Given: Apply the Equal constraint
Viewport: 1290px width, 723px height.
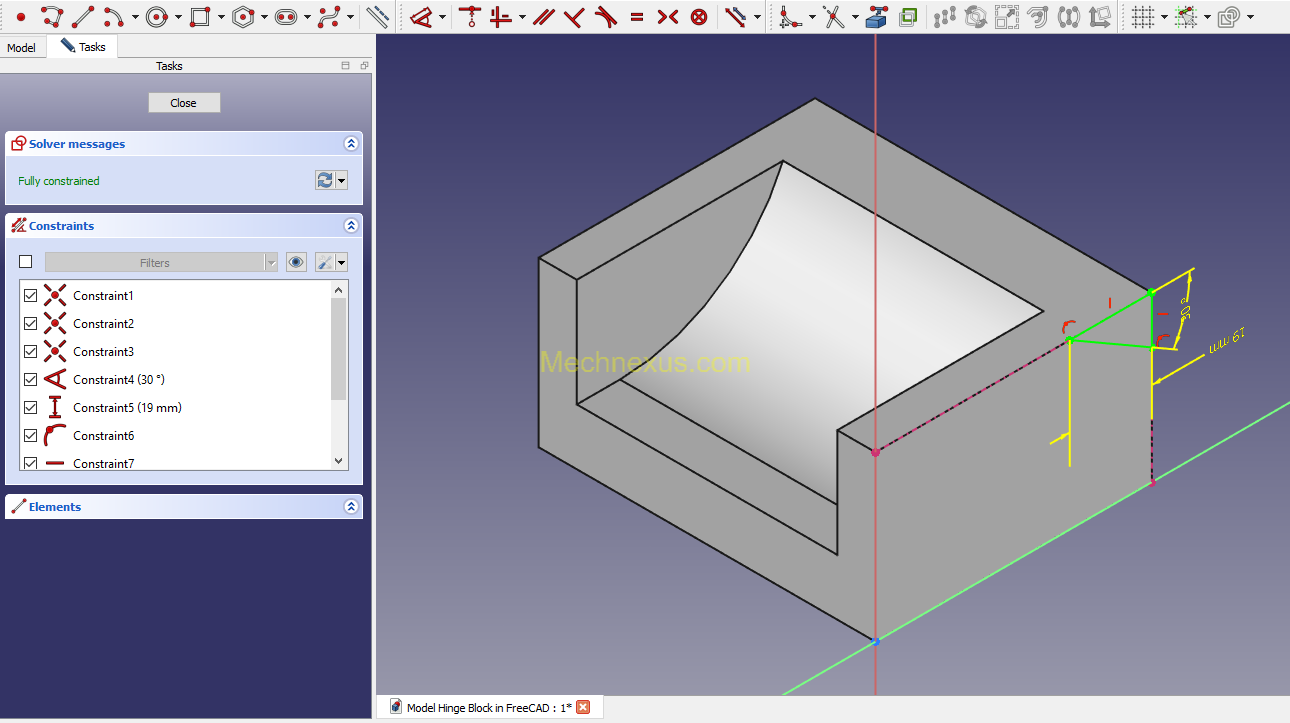Looking at the screenshot, I should (x=637, y=16).
